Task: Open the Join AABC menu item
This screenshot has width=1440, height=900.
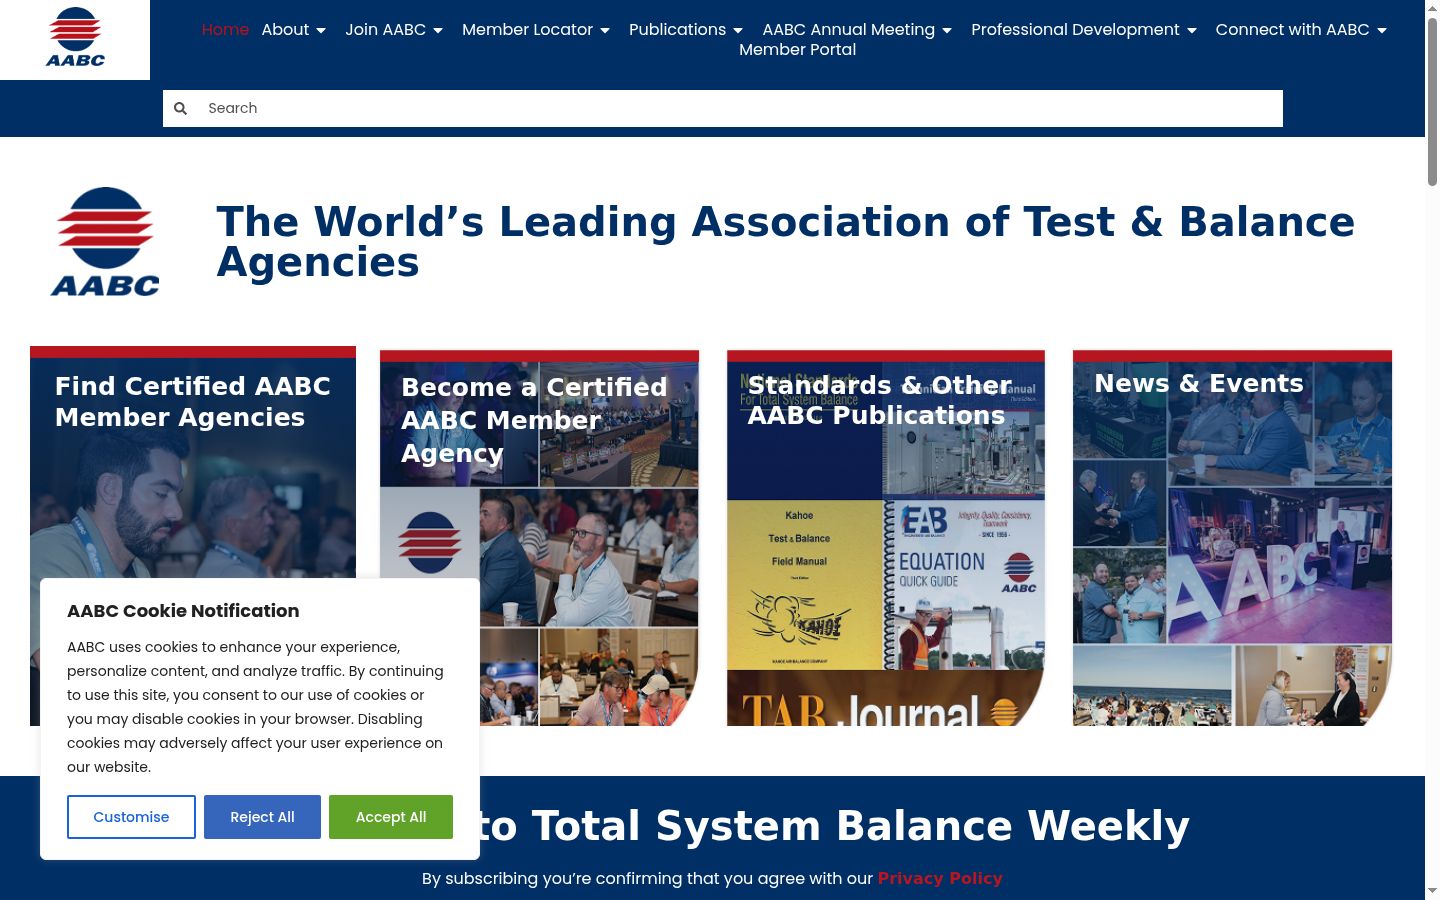Action: (x=385, y=30)
